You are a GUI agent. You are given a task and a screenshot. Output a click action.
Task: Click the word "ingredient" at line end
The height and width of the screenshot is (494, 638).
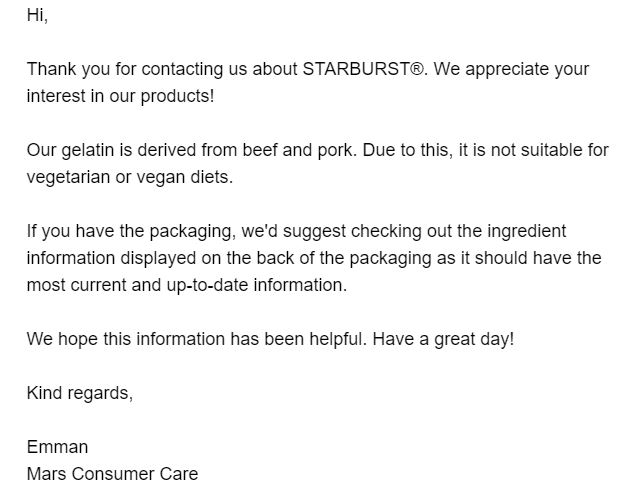pos(527,231)
